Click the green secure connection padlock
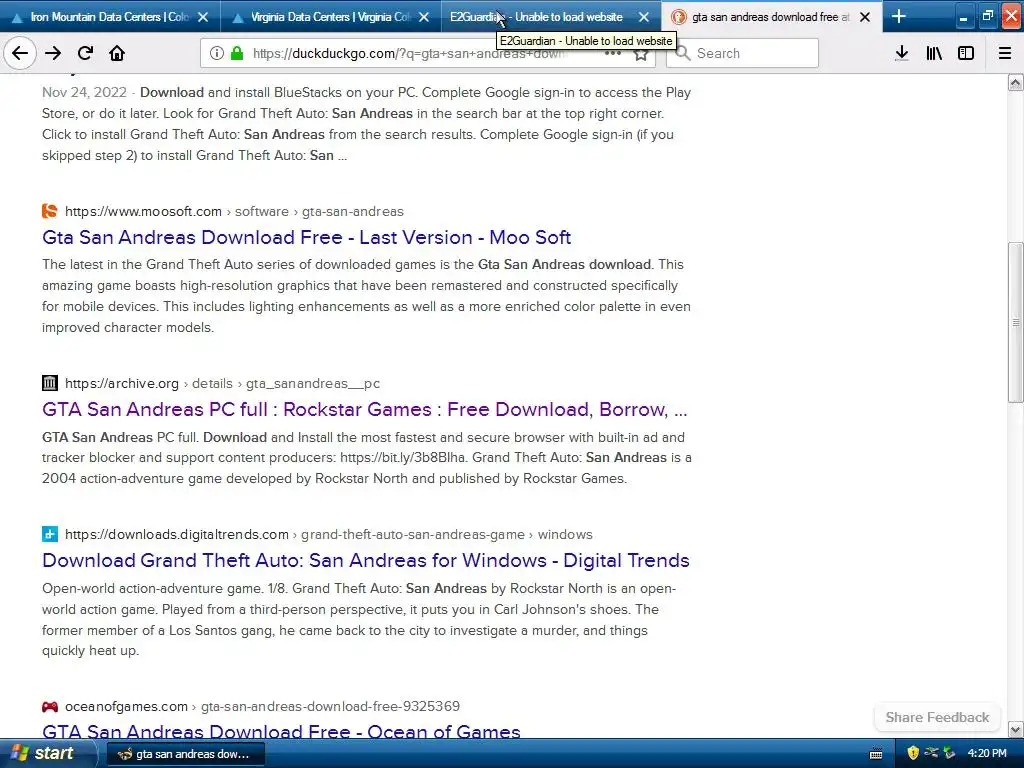The height and width of the screenshot is (768, 1024). (238, 53)
